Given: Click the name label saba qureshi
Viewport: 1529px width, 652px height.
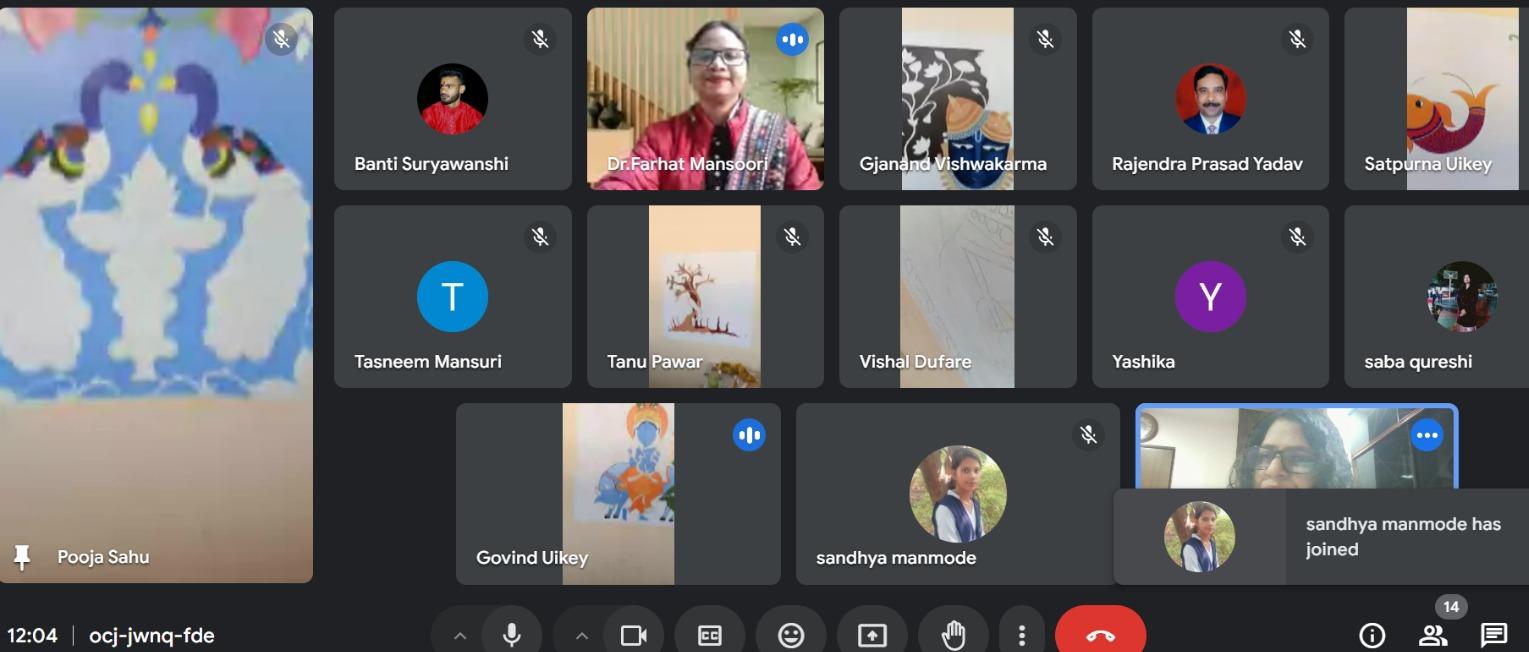Looking at the screenshot, I should click(1418, 362).
